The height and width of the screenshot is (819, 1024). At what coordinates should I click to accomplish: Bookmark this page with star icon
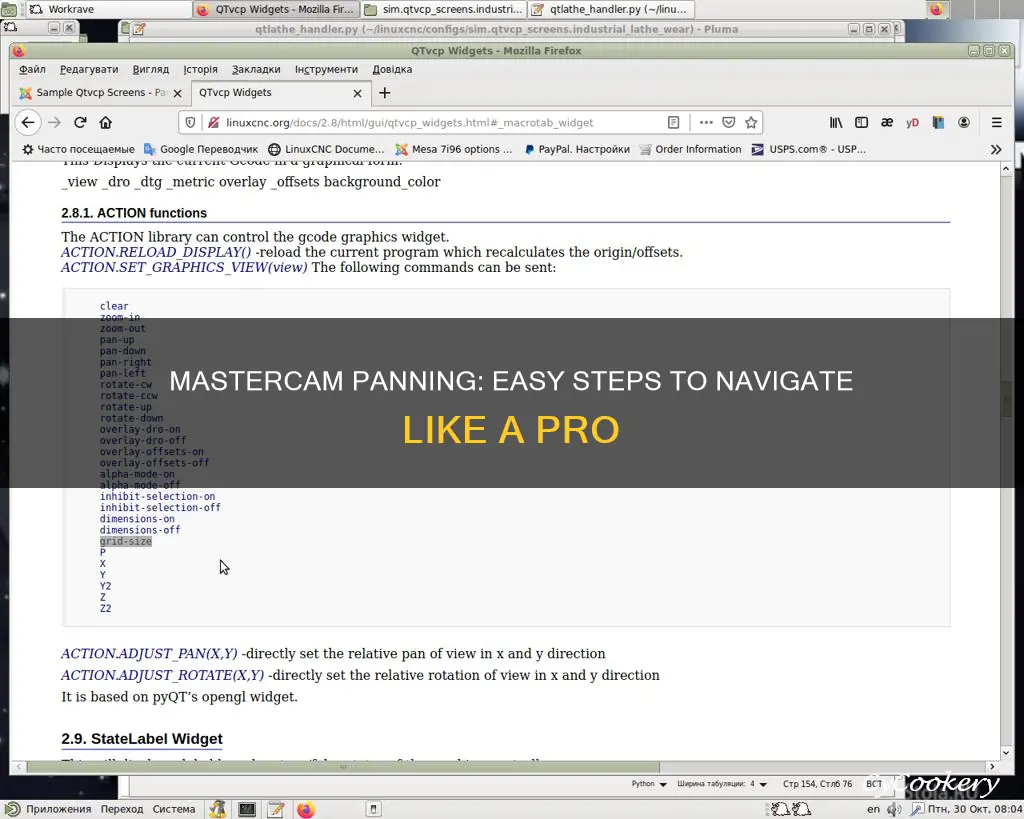click(751, 122)
